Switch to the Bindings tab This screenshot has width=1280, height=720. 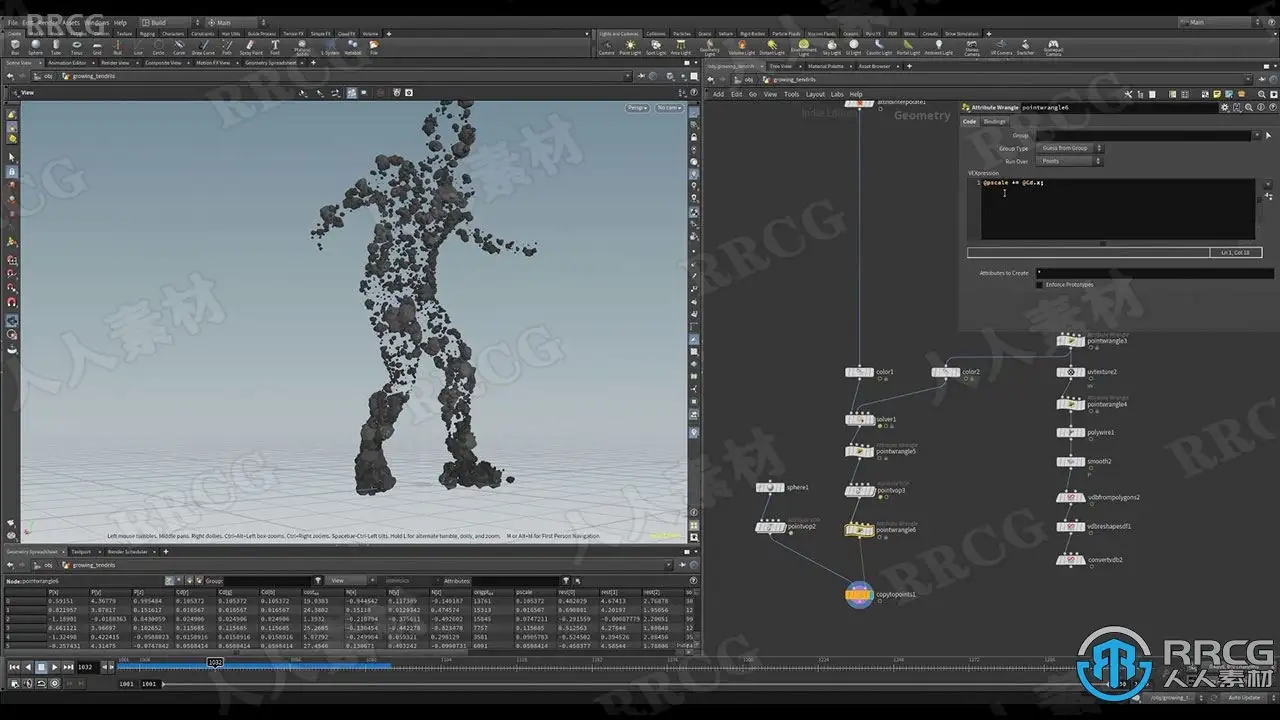point(995,122)
